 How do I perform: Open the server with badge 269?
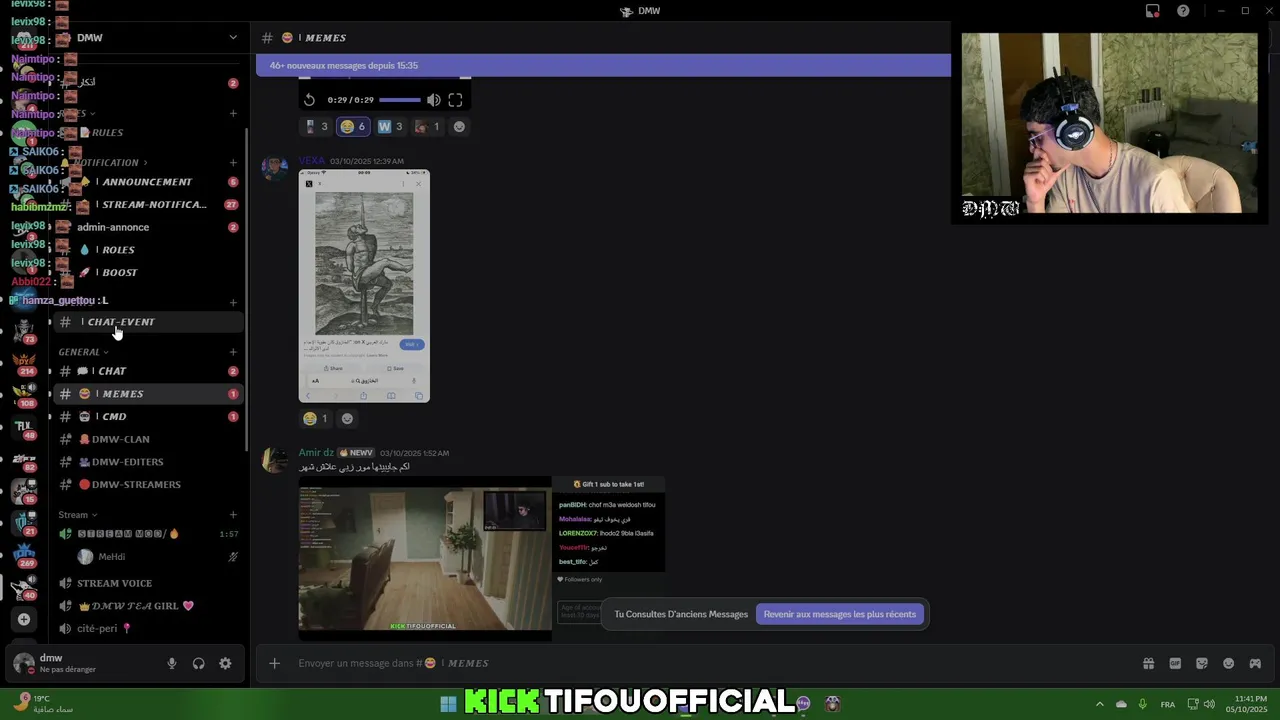pos(25,553)
